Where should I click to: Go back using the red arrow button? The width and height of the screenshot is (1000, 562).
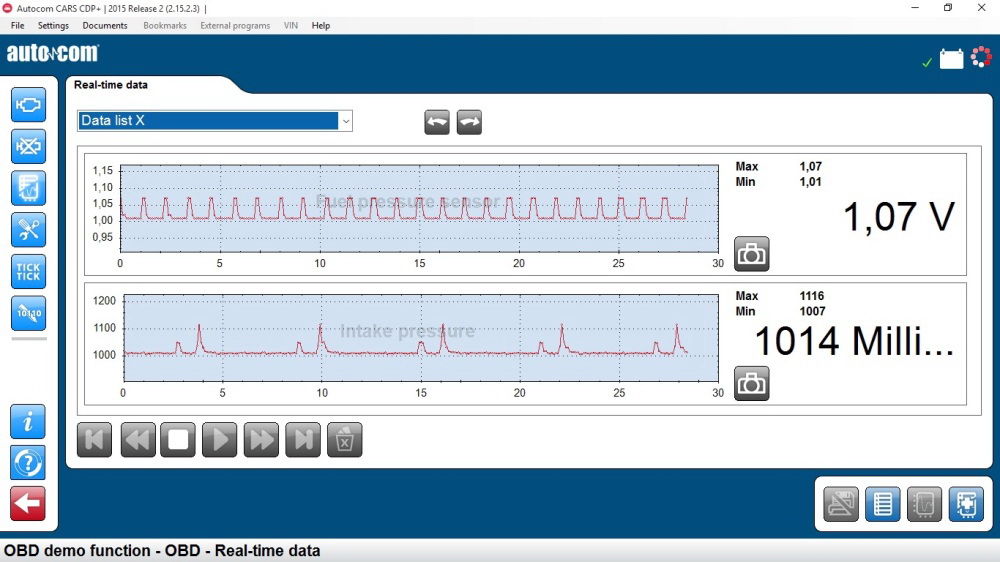pyautogui.click(x=28, y=504)
